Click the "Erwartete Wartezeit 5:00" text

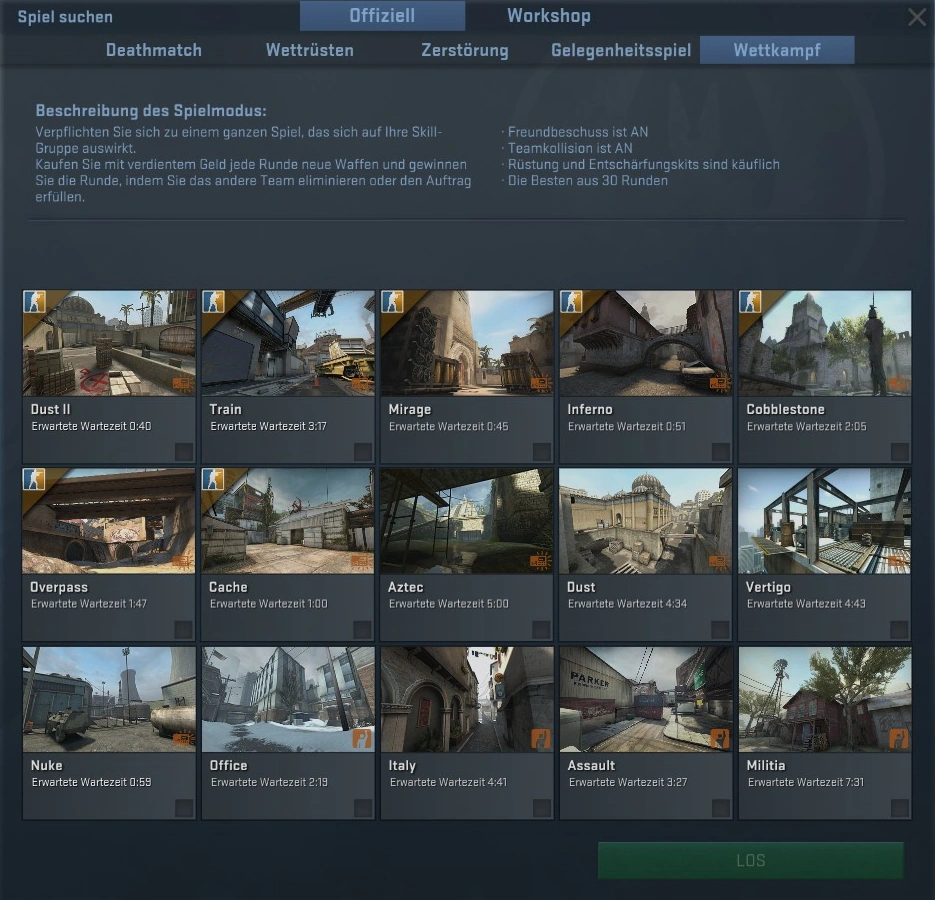[x=448, y=604]
